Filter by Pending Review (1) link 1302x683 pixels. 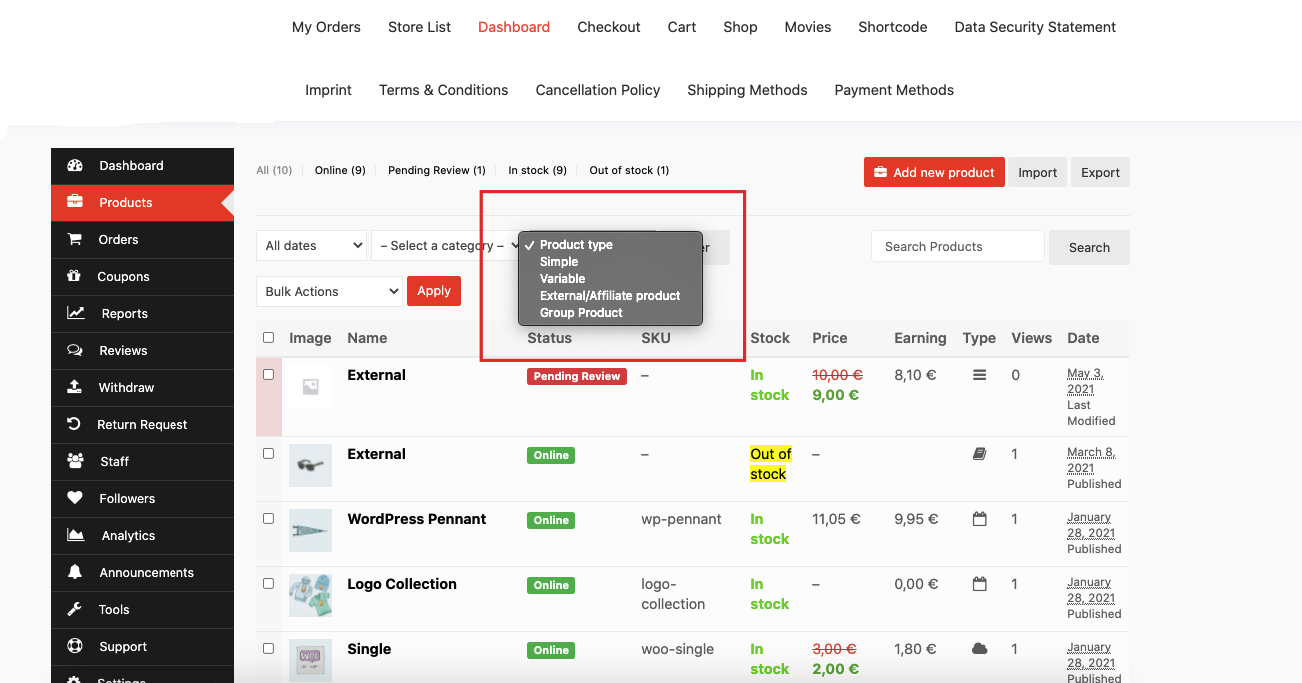[x=437, y=170]
